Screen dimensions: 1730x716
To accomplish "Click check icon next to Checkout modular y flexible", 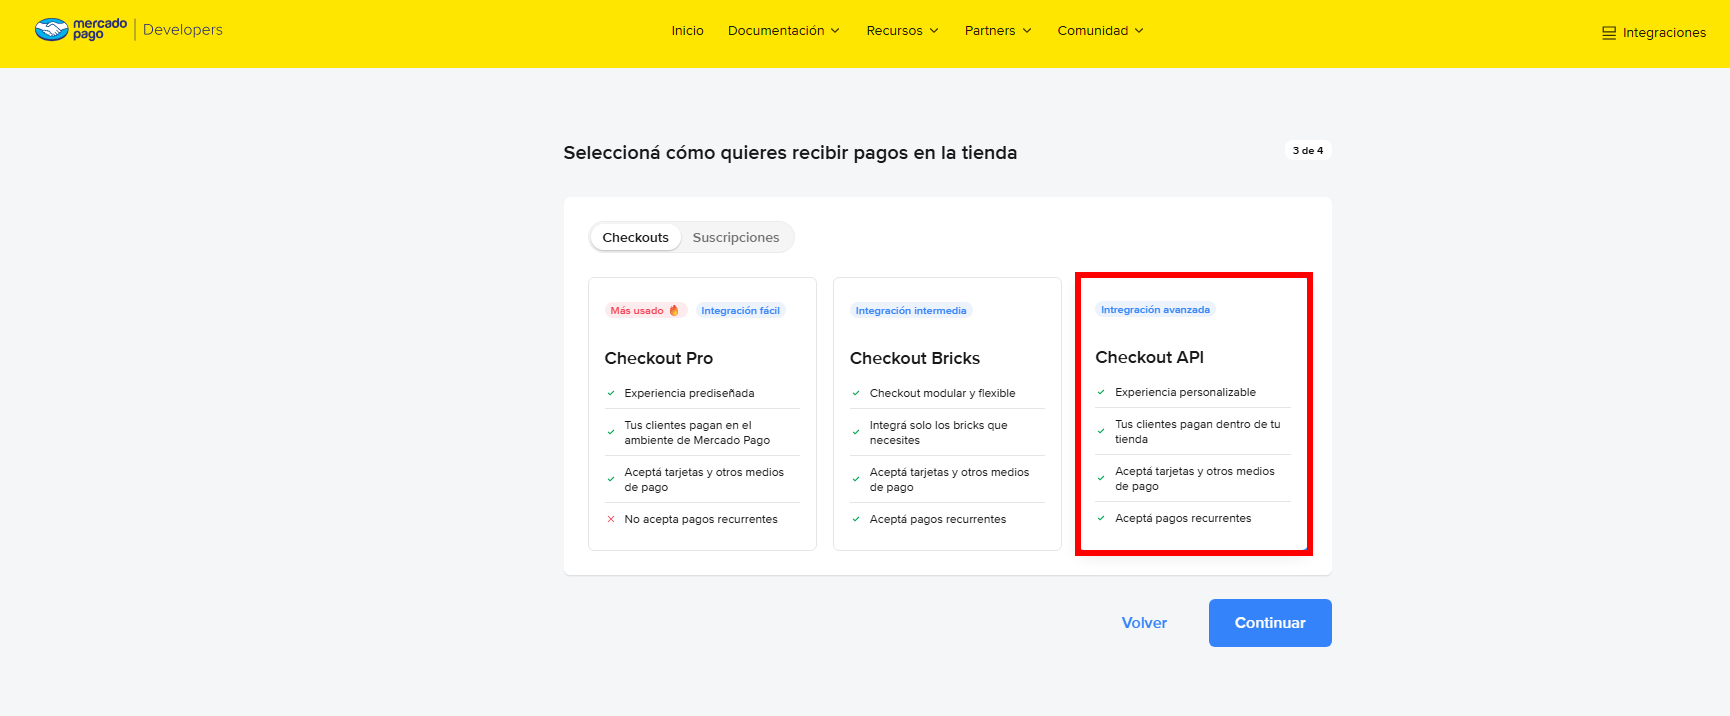I will 856,393.
